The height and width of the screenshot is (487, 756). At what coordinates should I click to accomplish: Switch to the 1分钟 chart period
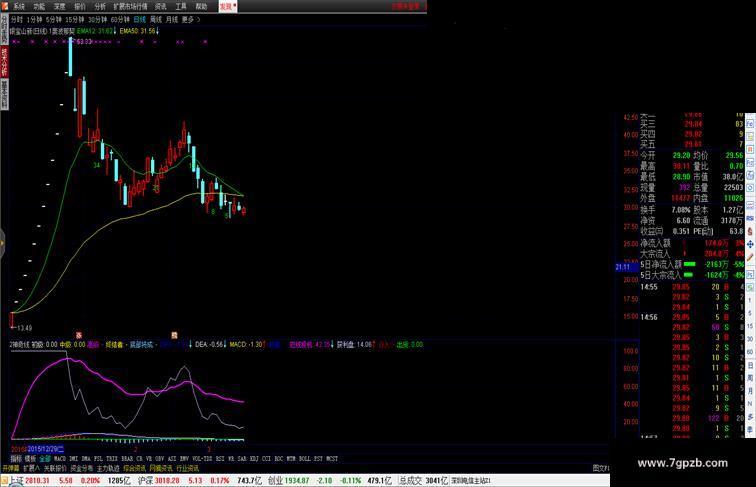click(x=34, y=20)
